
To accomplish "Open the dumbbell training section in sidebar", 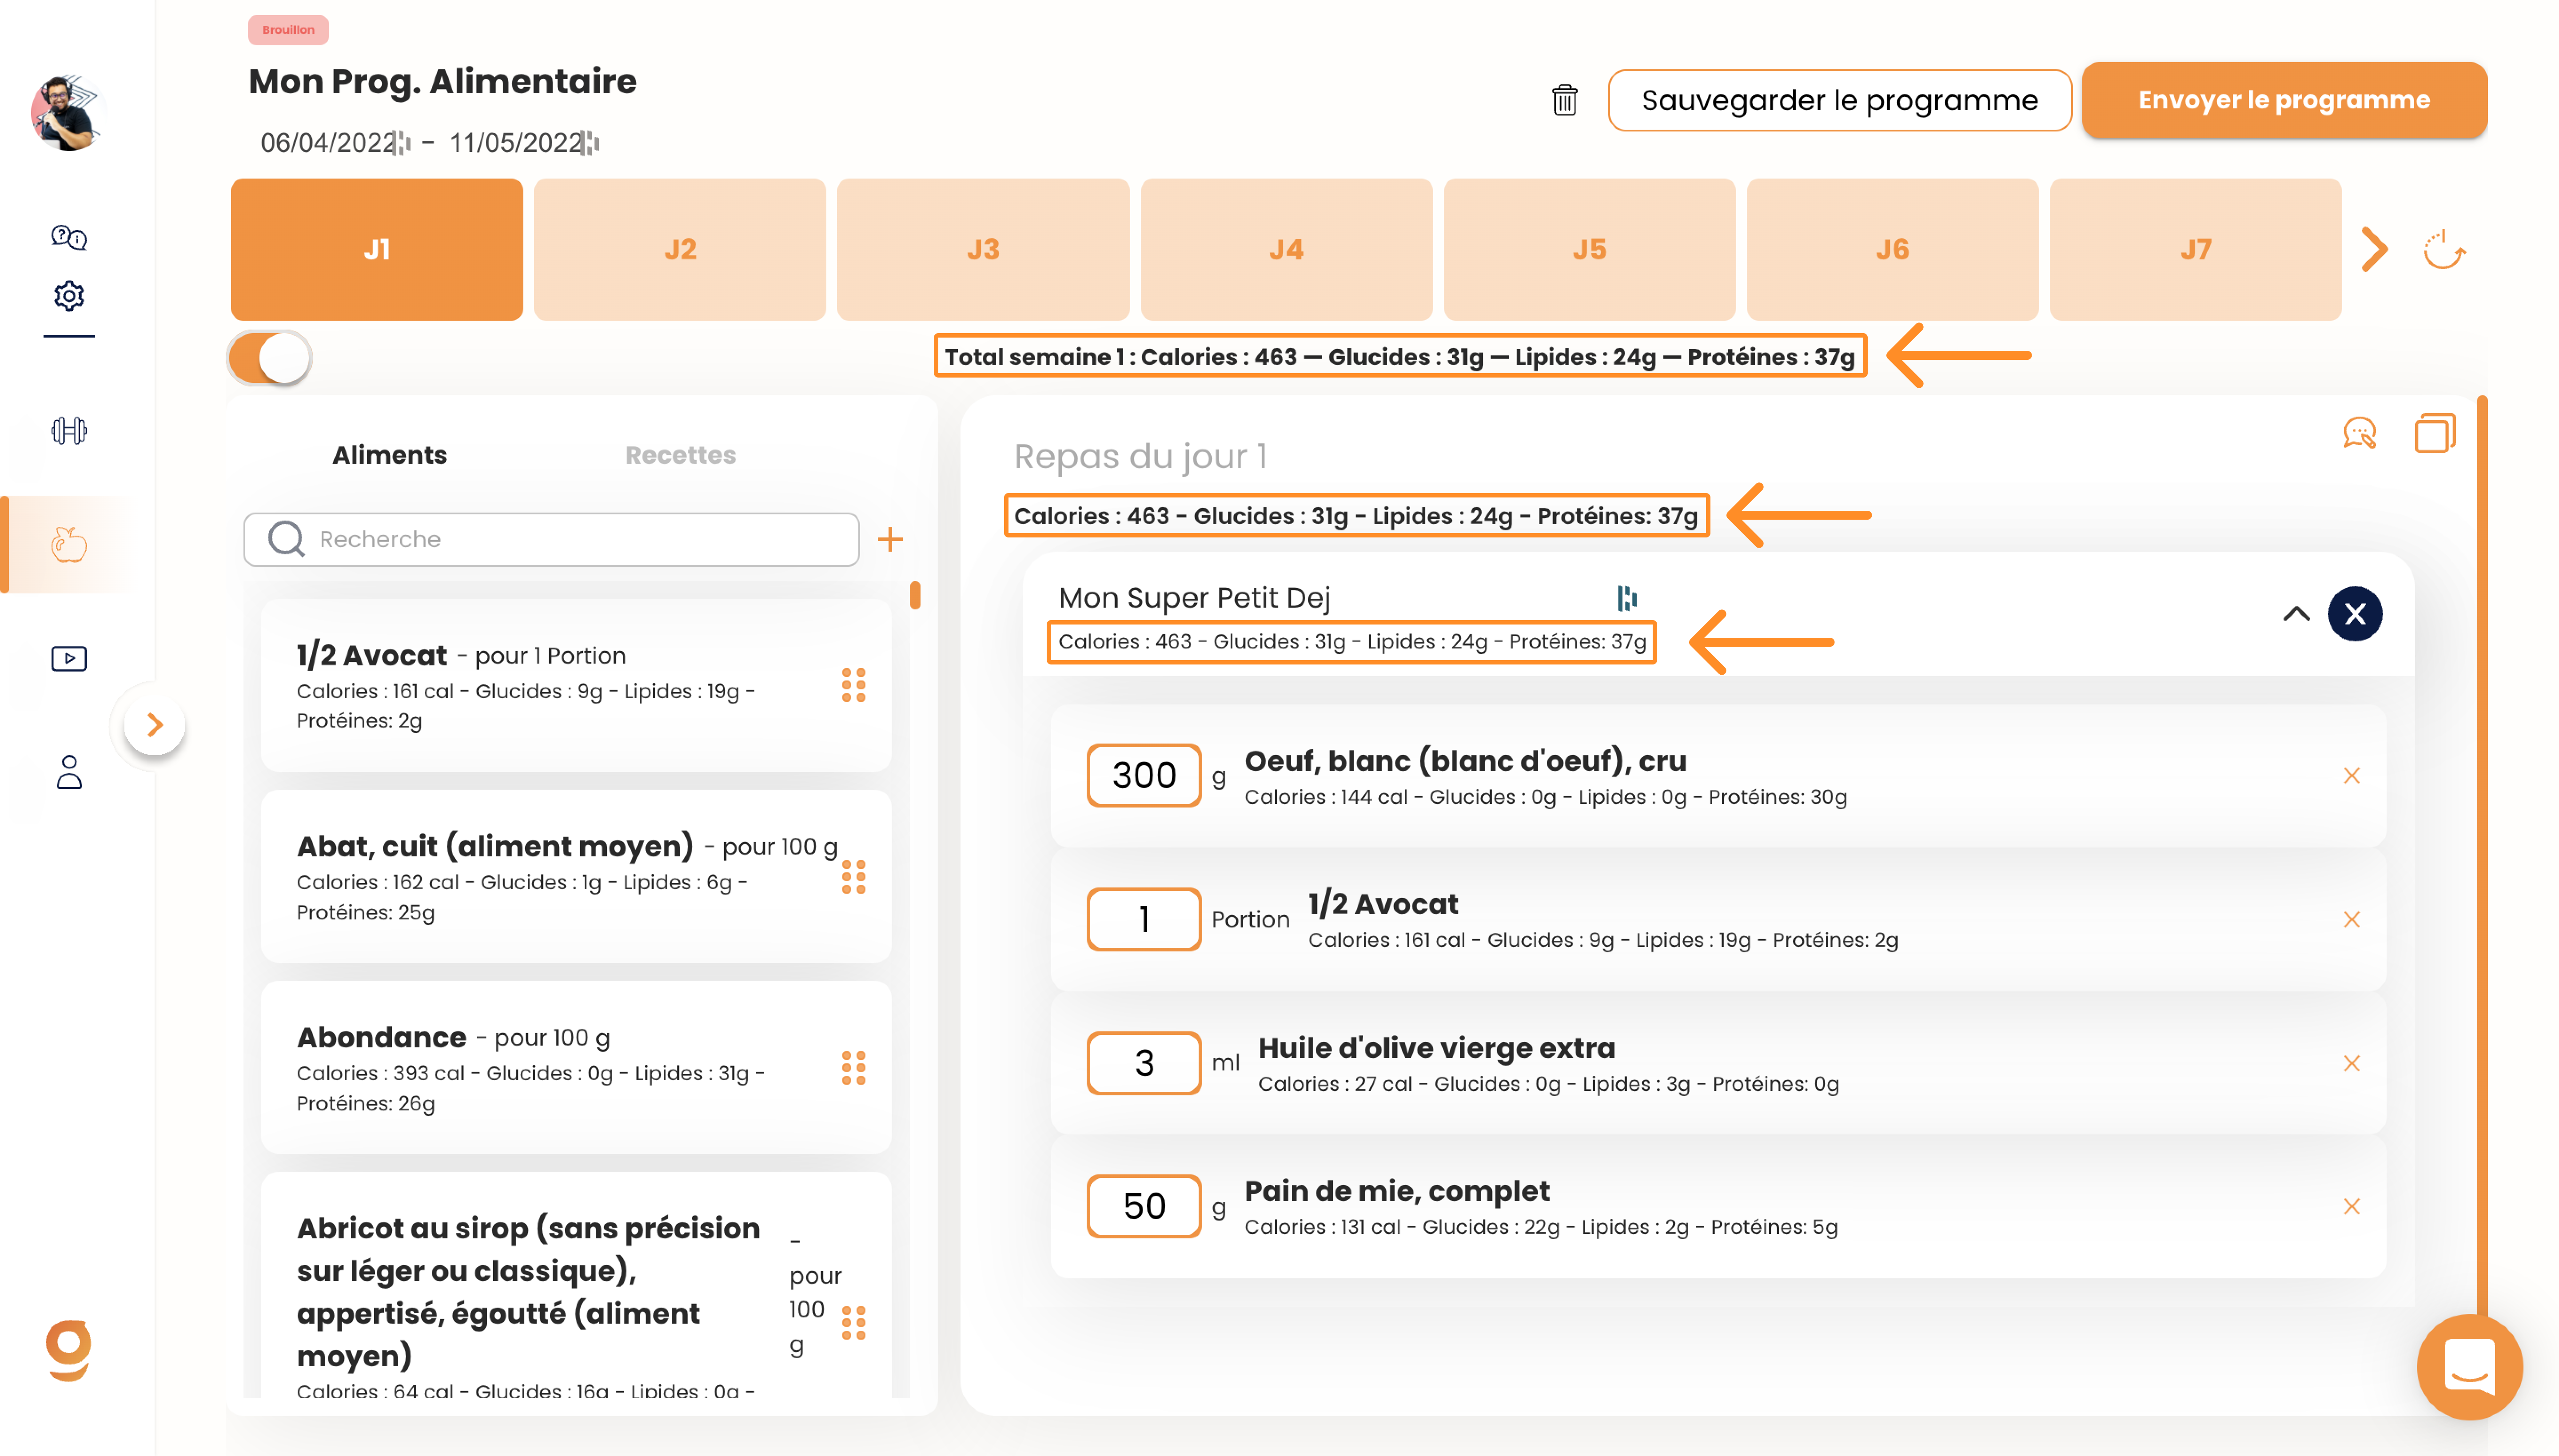I will coord(69,431).
